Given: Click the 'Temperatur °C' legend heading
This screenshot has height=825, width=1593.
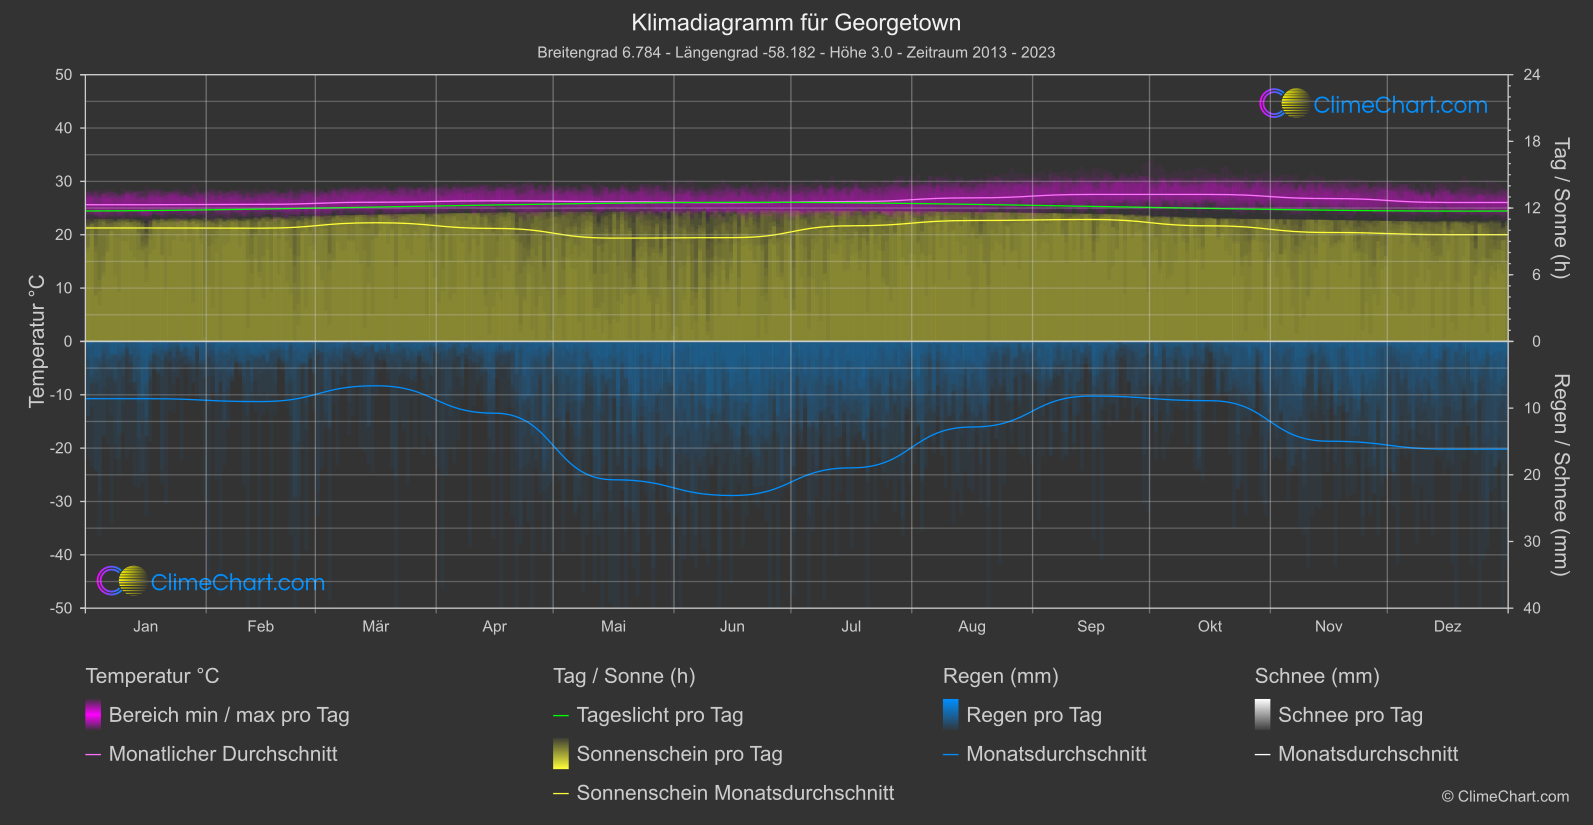Looking at the screenshot, I should [152, 676].
